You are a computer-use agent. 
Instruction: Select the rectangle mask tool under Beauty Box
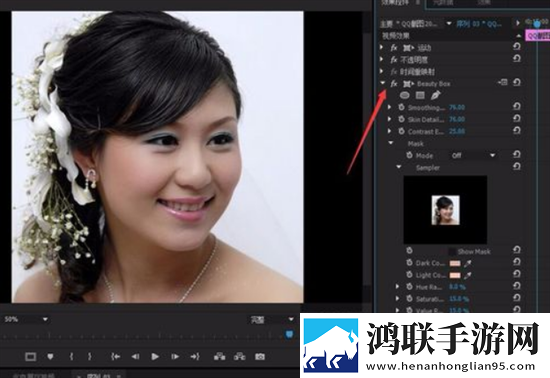click(x=420, y=95)
